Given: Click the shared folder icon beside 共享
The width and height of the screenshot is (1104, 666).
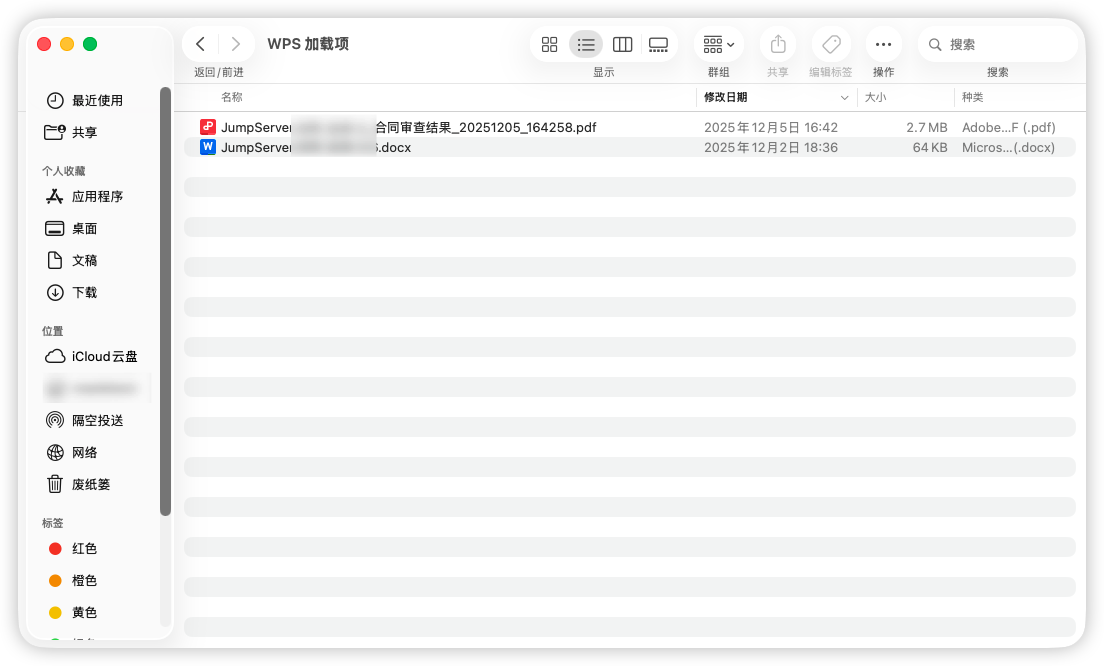Looking at the screenshot, I should (55, 132).
